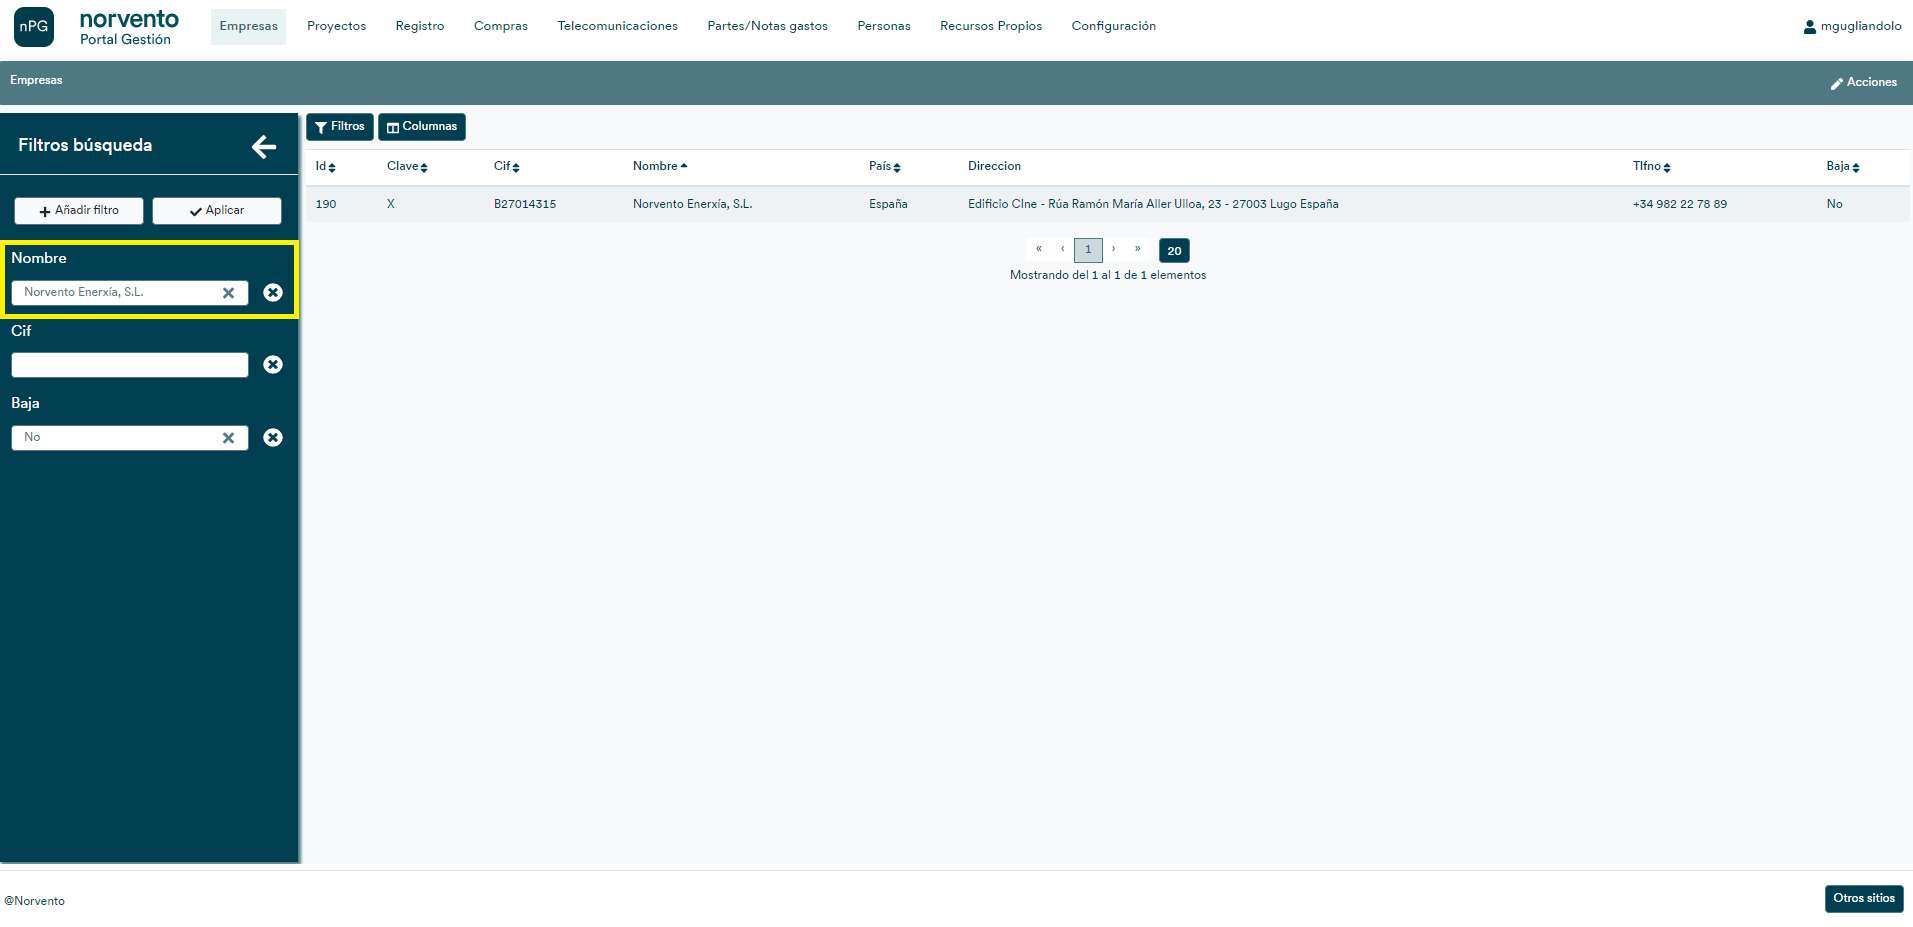The image size is (1913, 927).
Task: Click Empresas breadcrumb label
Action: tap(36, 81)
